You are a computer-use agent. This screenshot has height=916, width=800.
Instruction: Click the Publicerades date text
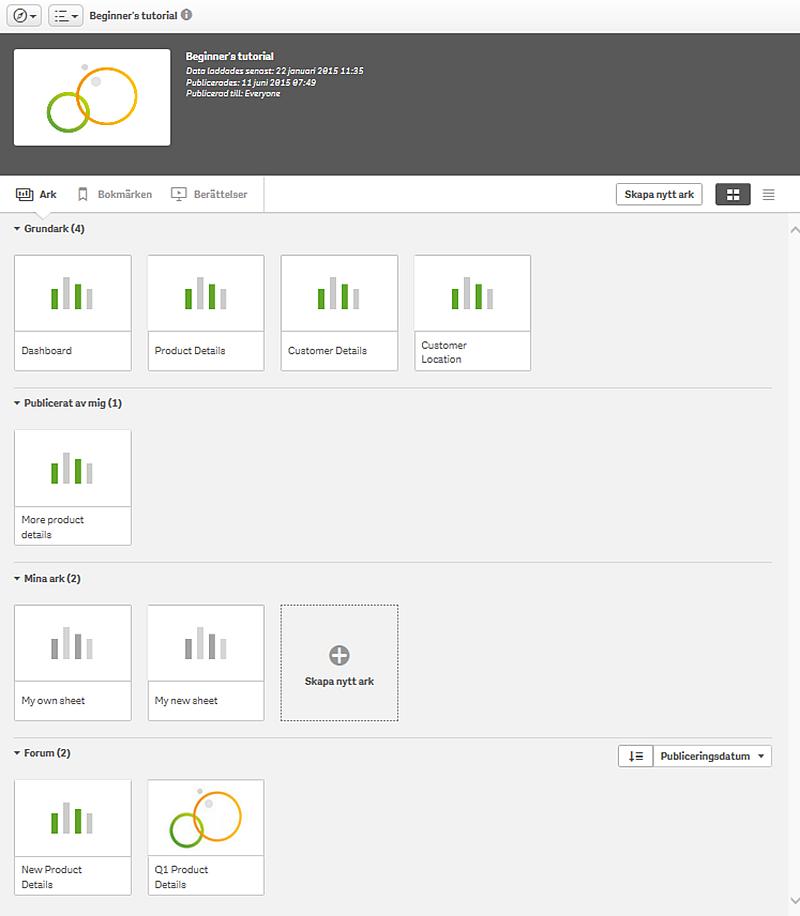pos(251,82)
